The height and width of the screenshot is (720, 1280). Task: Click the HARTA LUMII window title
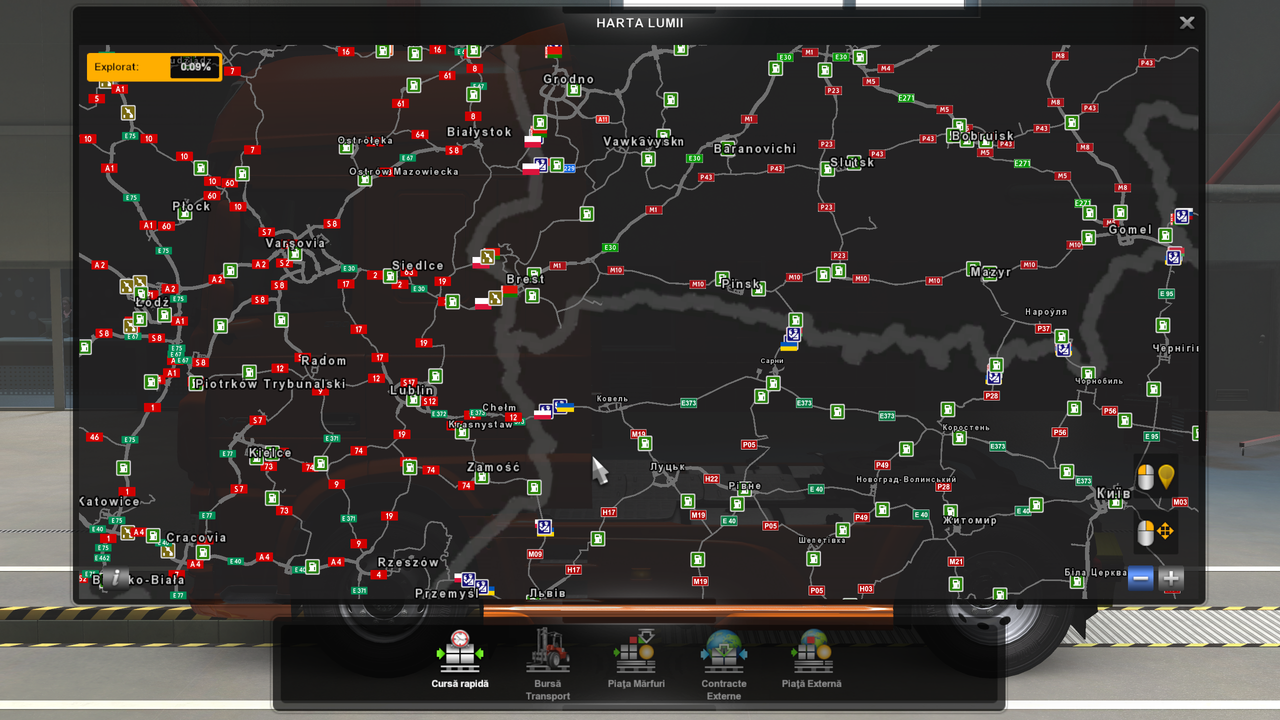pyautogui.click(x=640, y=23)
